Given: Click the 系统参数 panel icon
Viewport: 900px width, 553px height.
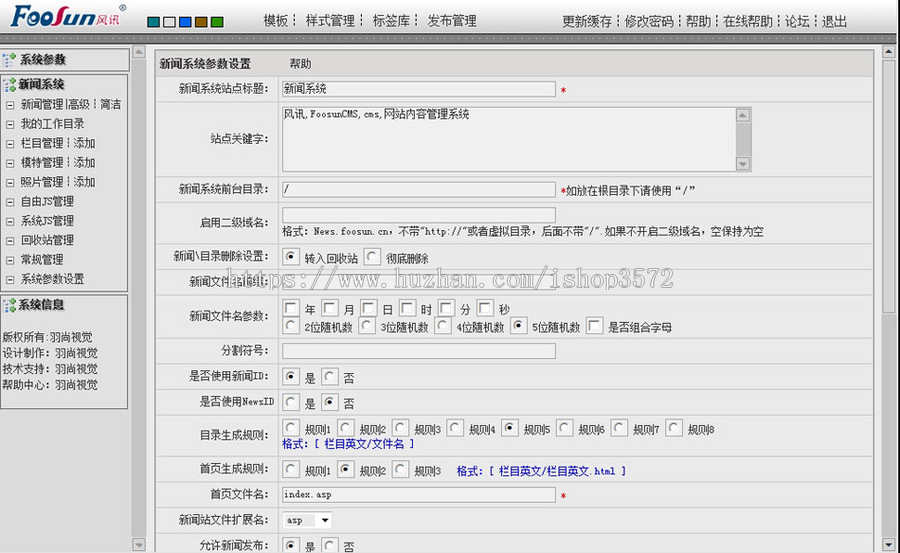Looking at the screenshot, I should pos(9,60).
